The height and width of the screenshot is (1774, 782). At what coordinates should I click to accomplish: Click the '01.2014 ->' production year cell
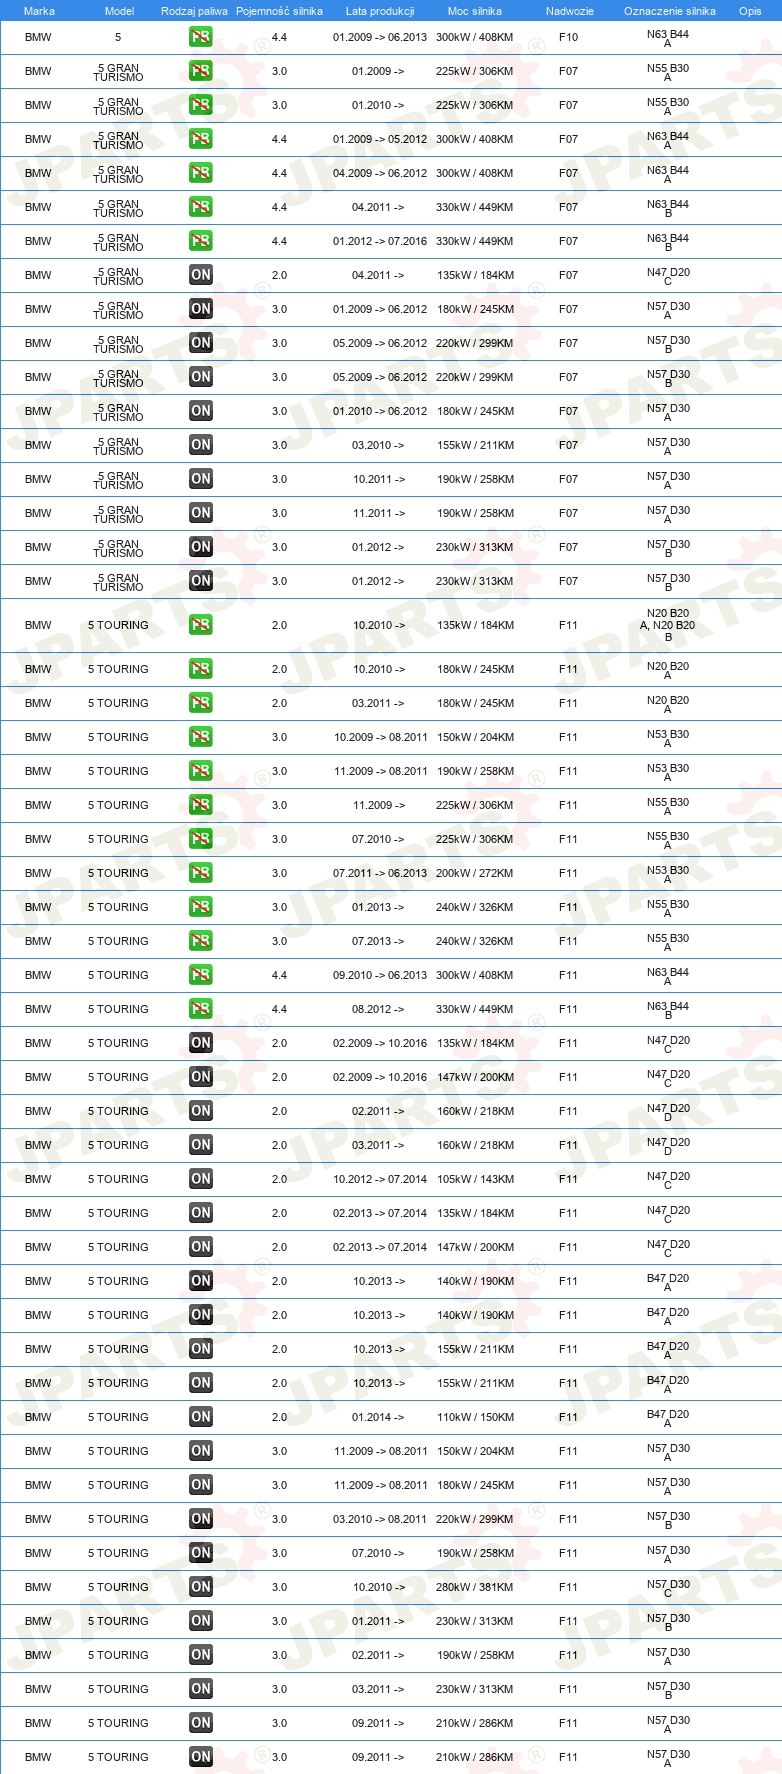[378, 1417]
